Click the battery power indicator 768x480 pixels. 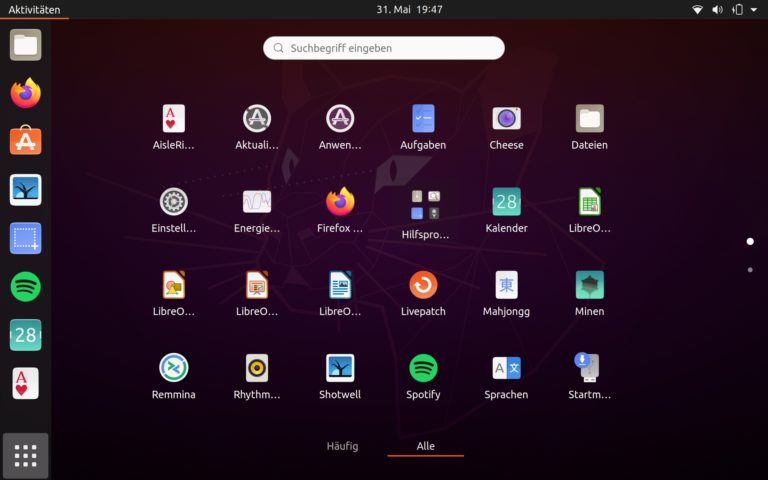click(x=738, y=9)
